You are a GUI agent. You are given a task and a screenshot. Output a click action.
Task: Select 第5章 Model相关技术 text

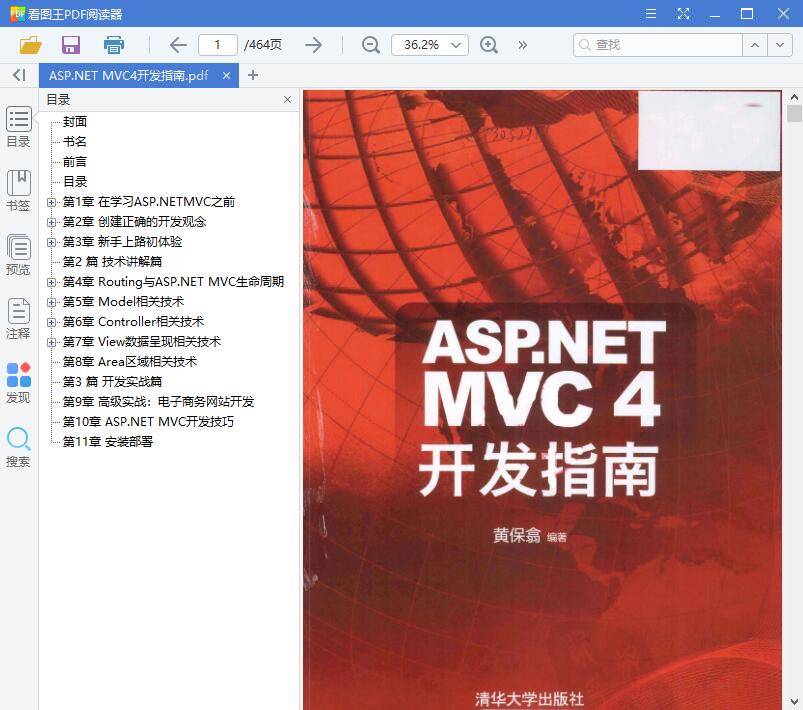pyautogui.click(x=123, y=302)
